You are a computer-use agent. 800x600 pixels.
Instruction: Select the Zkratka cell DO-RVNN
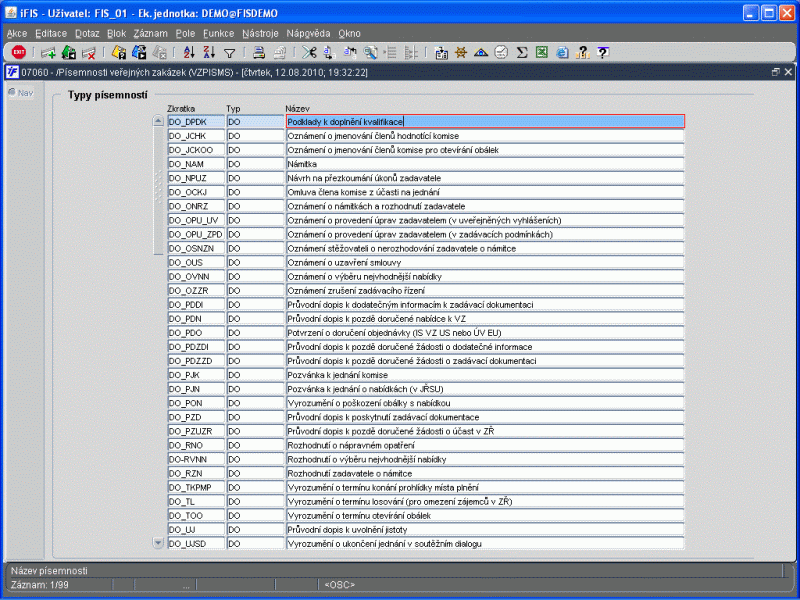[x=196, y=459]
